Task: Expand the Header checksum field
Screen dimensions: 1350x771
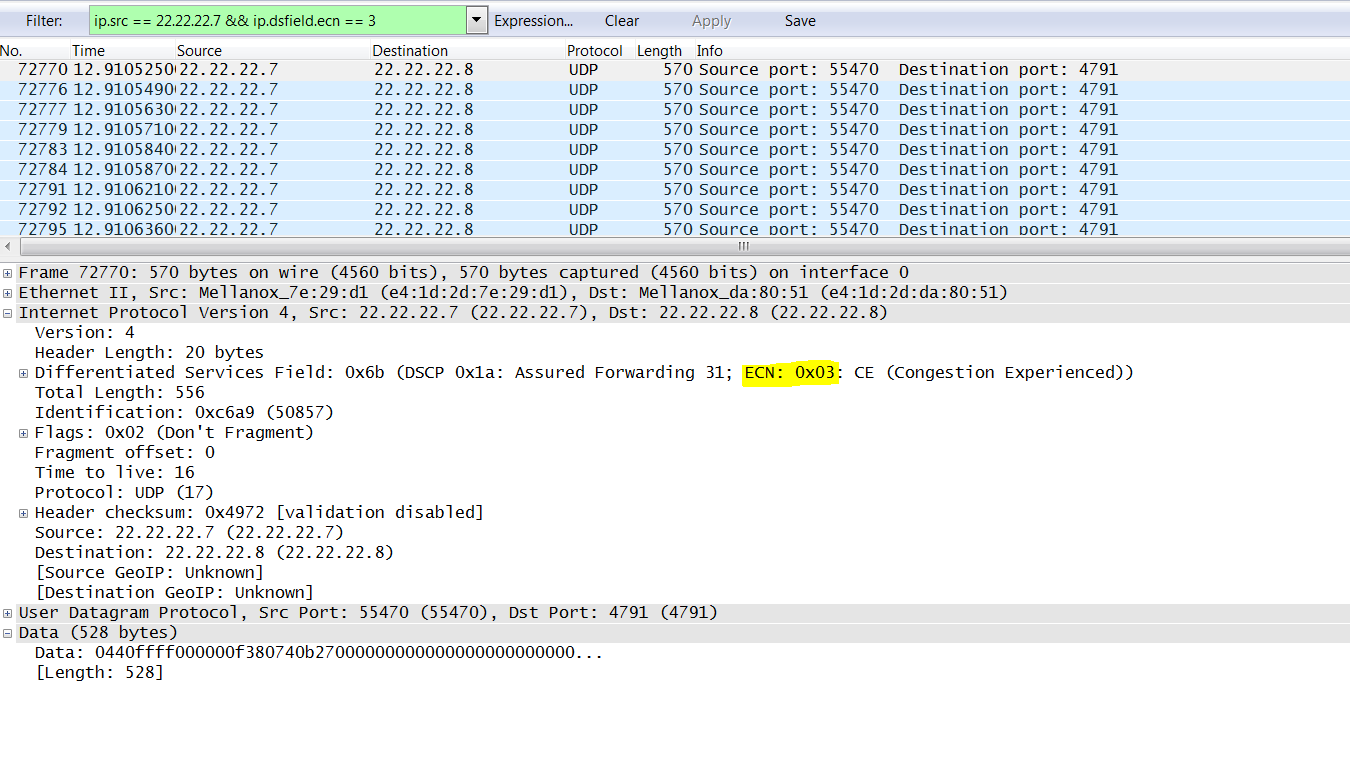Action: pyautogui.click(x=22, y=512)
